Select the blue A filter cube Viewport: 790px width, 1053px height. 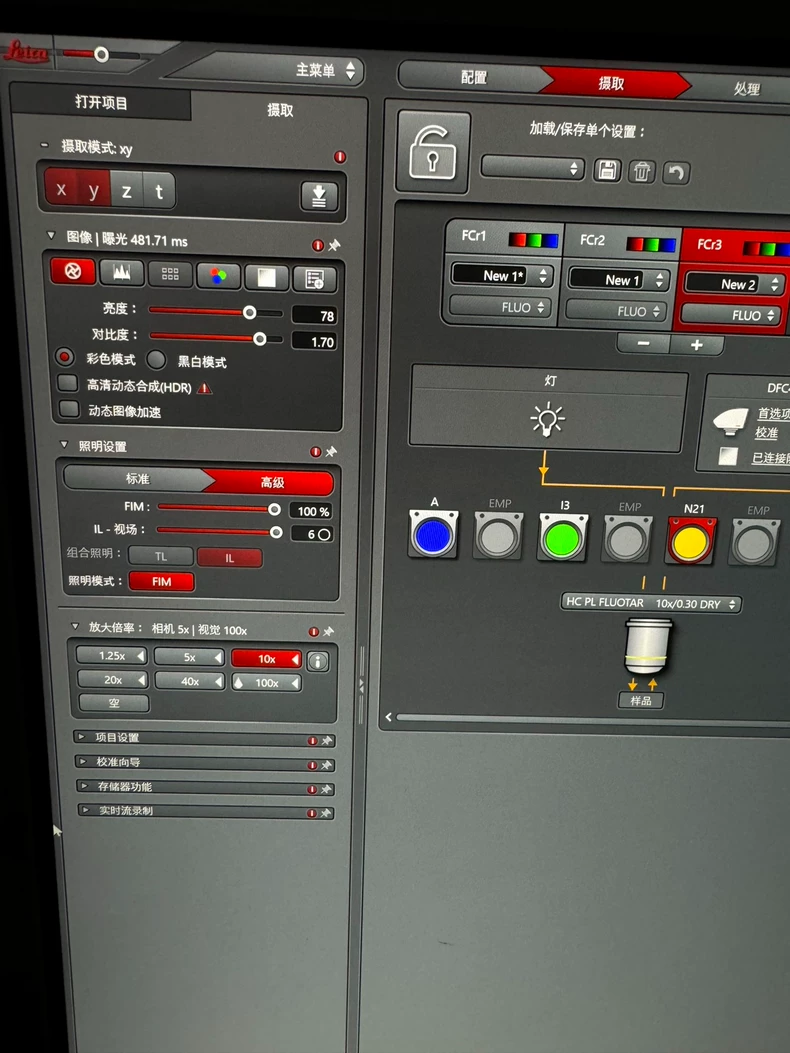[x=433, y=534]
